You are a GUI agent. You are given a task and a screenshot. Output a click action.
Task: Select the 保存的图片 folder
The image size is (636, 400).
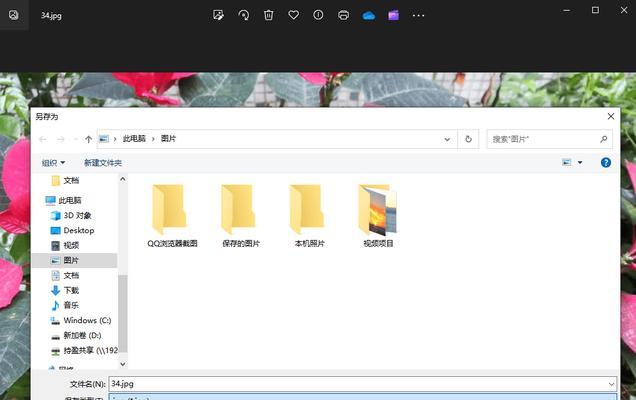[x=241, y=216]
